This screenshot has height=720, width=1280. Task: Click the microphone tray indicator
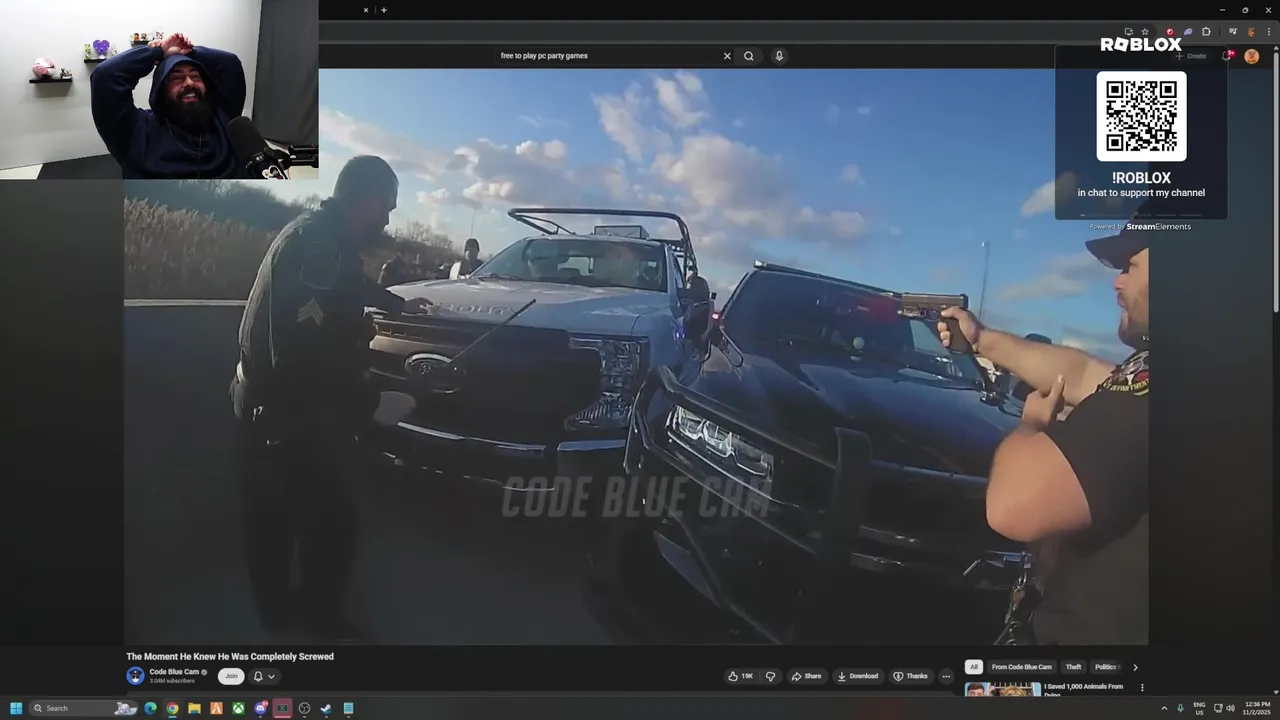1181,708
